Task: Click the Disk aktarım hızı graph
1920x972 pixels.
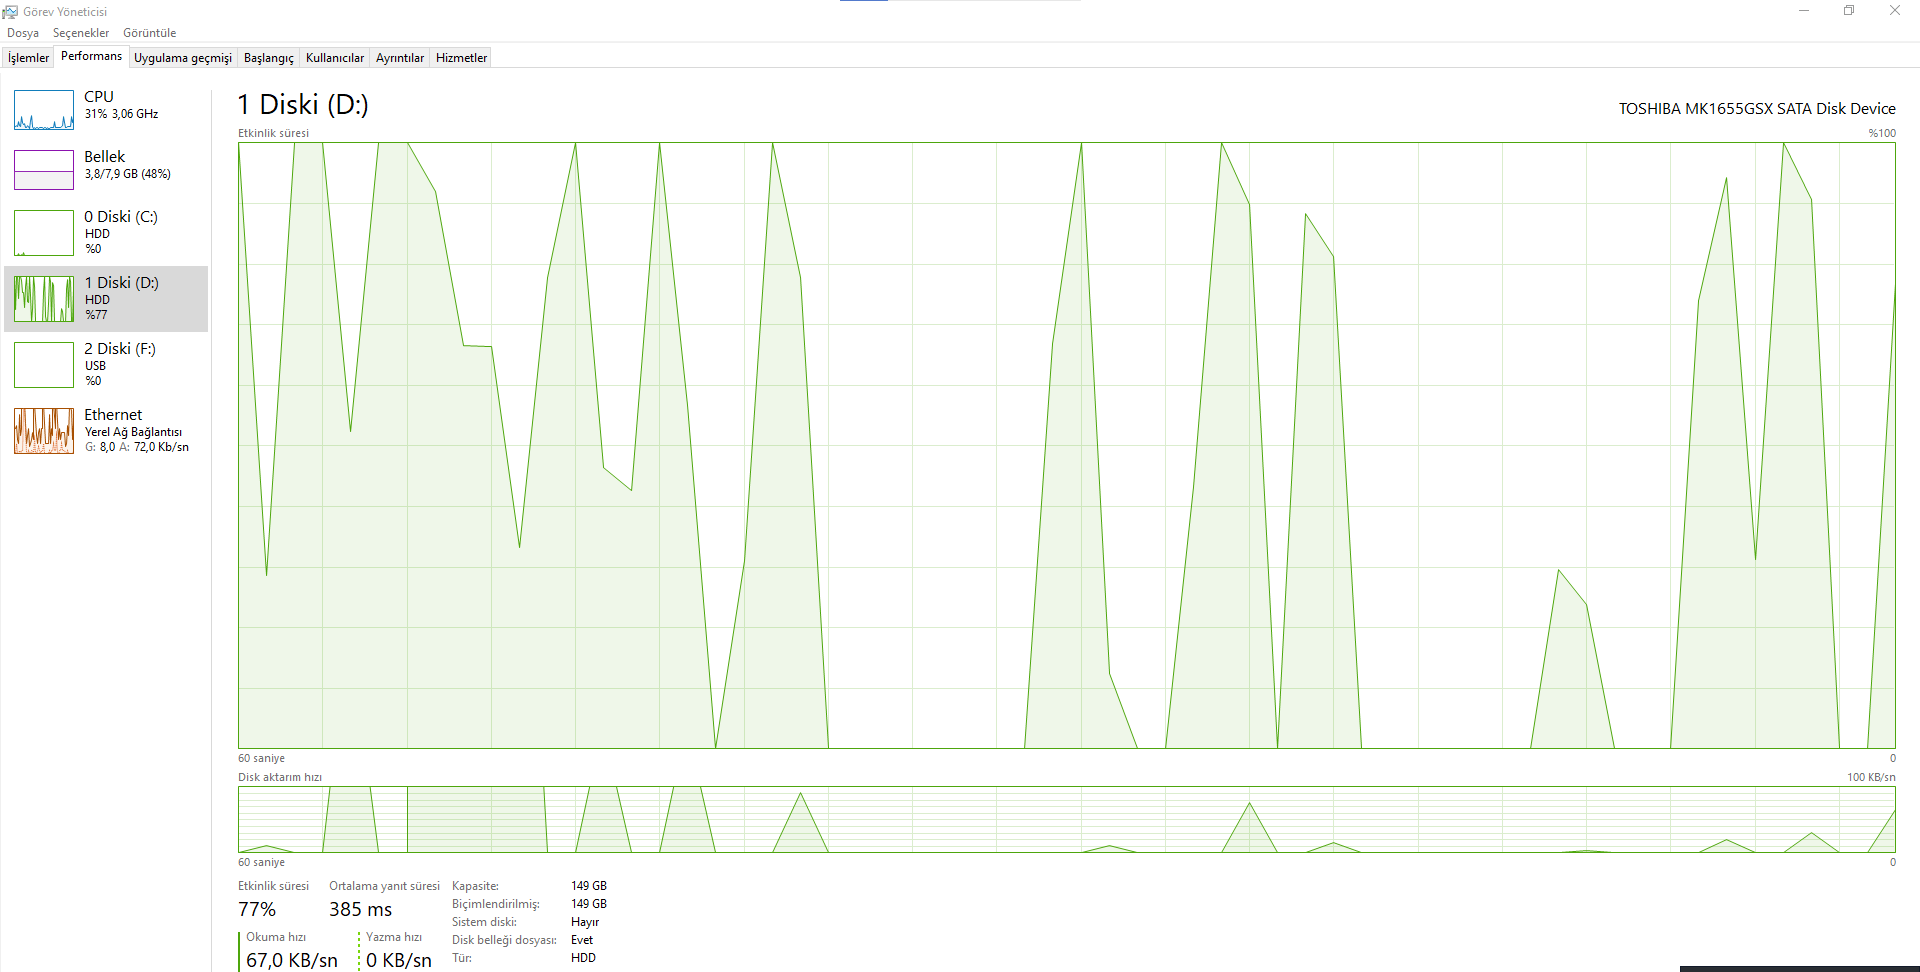Action: pos(1066,819)
